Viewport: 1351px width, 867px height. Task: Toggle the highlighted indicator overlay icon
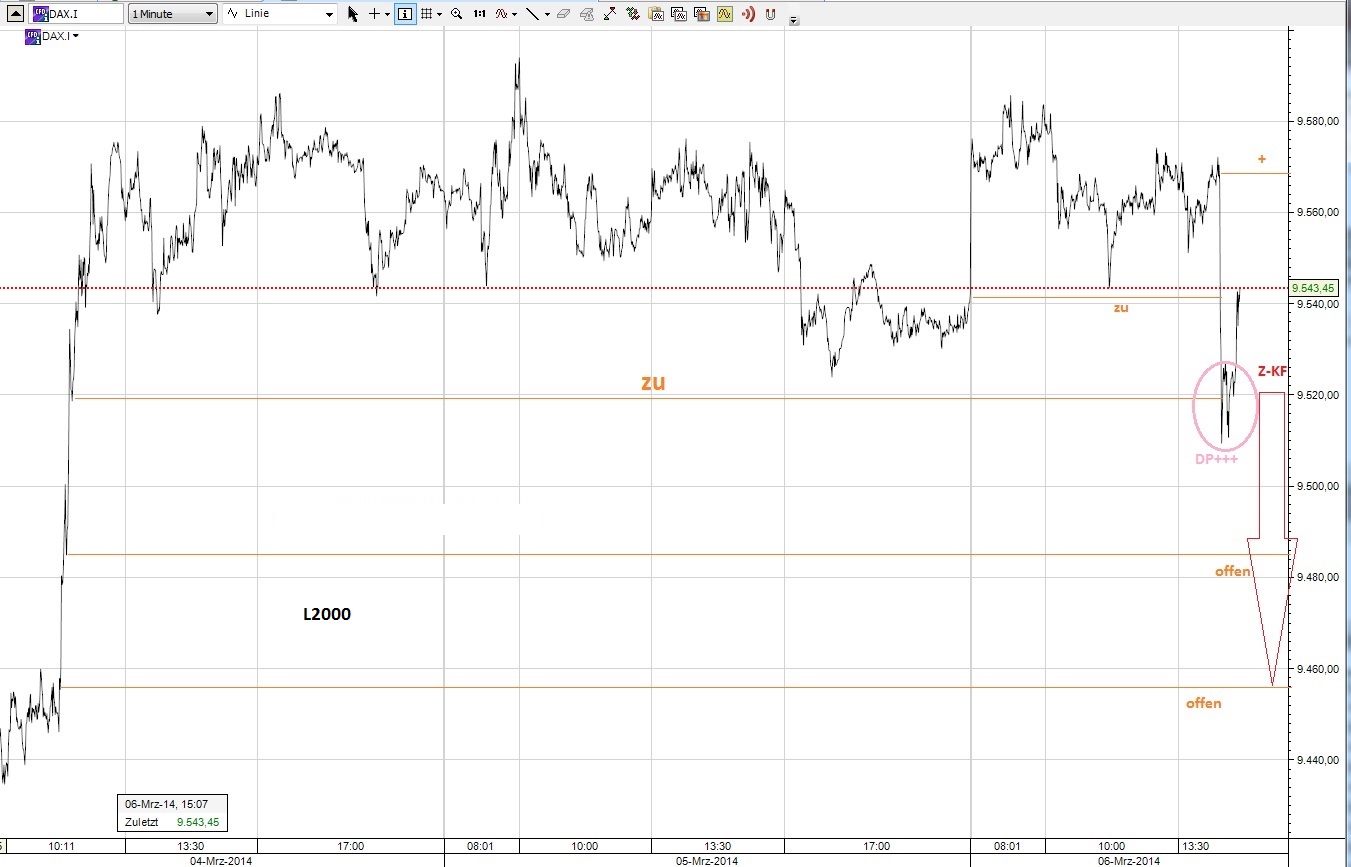click(724, 14)
